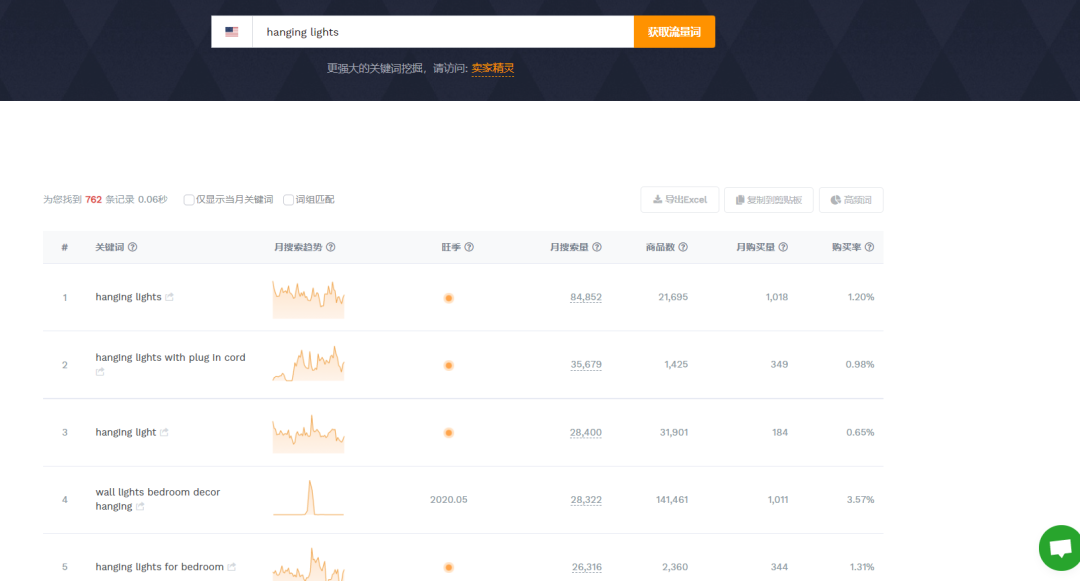The height and width of the screenshot is (581, 1080).
Task: Open the green chat support bubble
Action: [x=1060, y=548]
